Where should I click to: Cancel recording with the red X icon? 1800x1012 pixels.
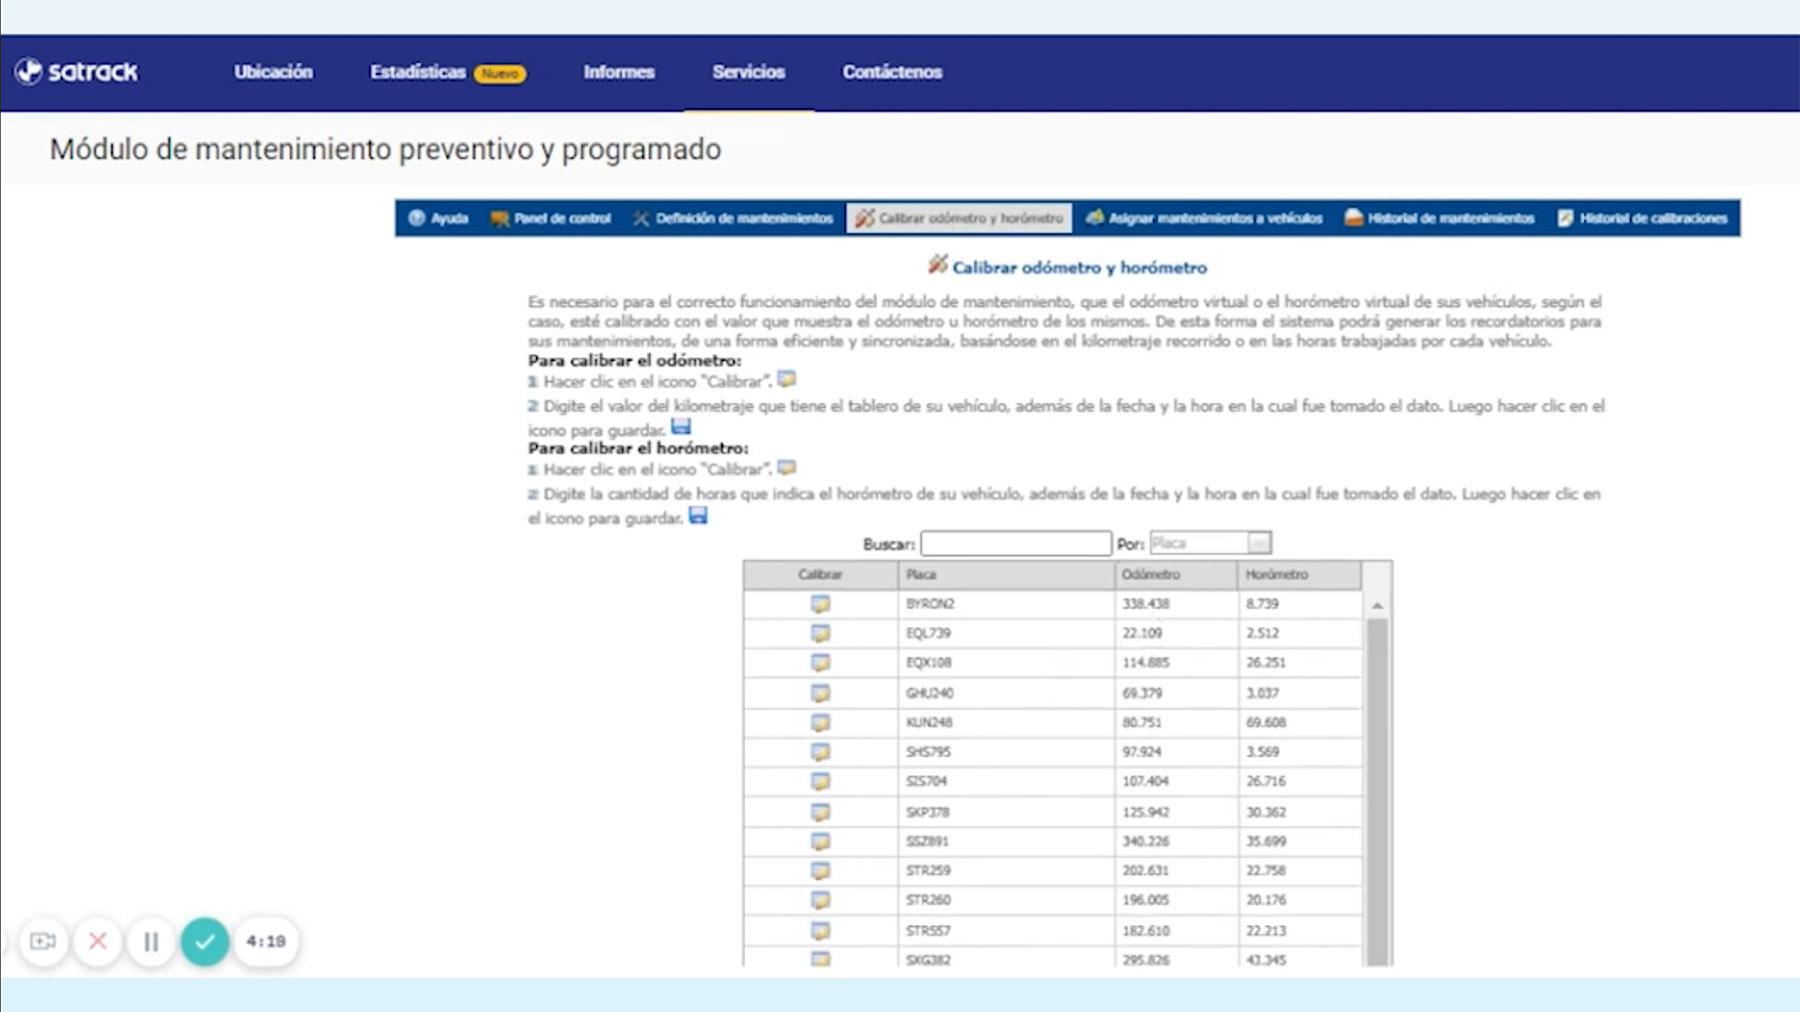[98, 941]
